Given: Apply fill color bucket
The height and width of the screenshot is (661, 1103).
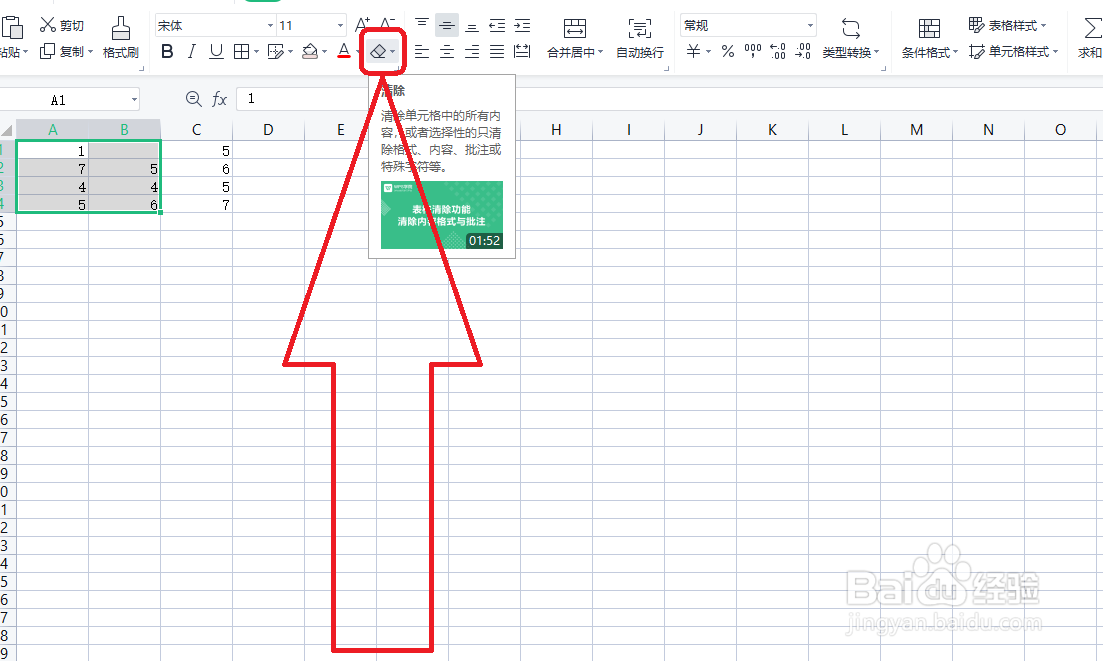Looking at the screenshot, I should pos(310,51).
